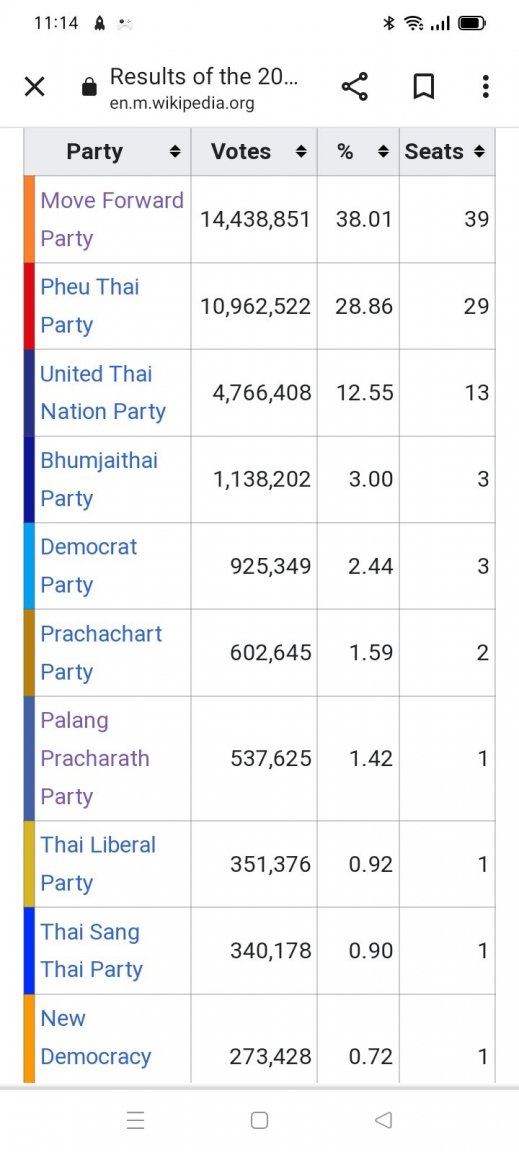Tap the padlock site security icon
This screenshot has height=1152, width=519.
tap(89, 88)
